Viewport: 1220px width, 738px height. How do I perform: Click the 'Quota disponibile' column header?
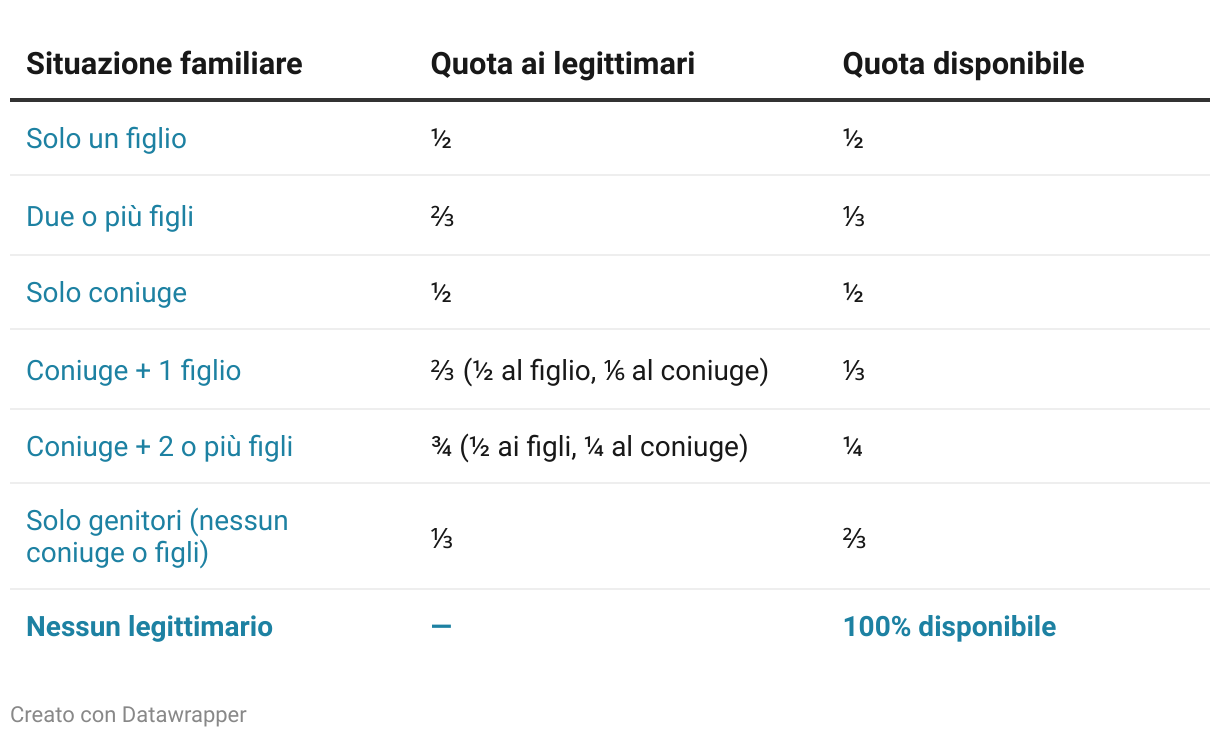click(x=963, y=64)
